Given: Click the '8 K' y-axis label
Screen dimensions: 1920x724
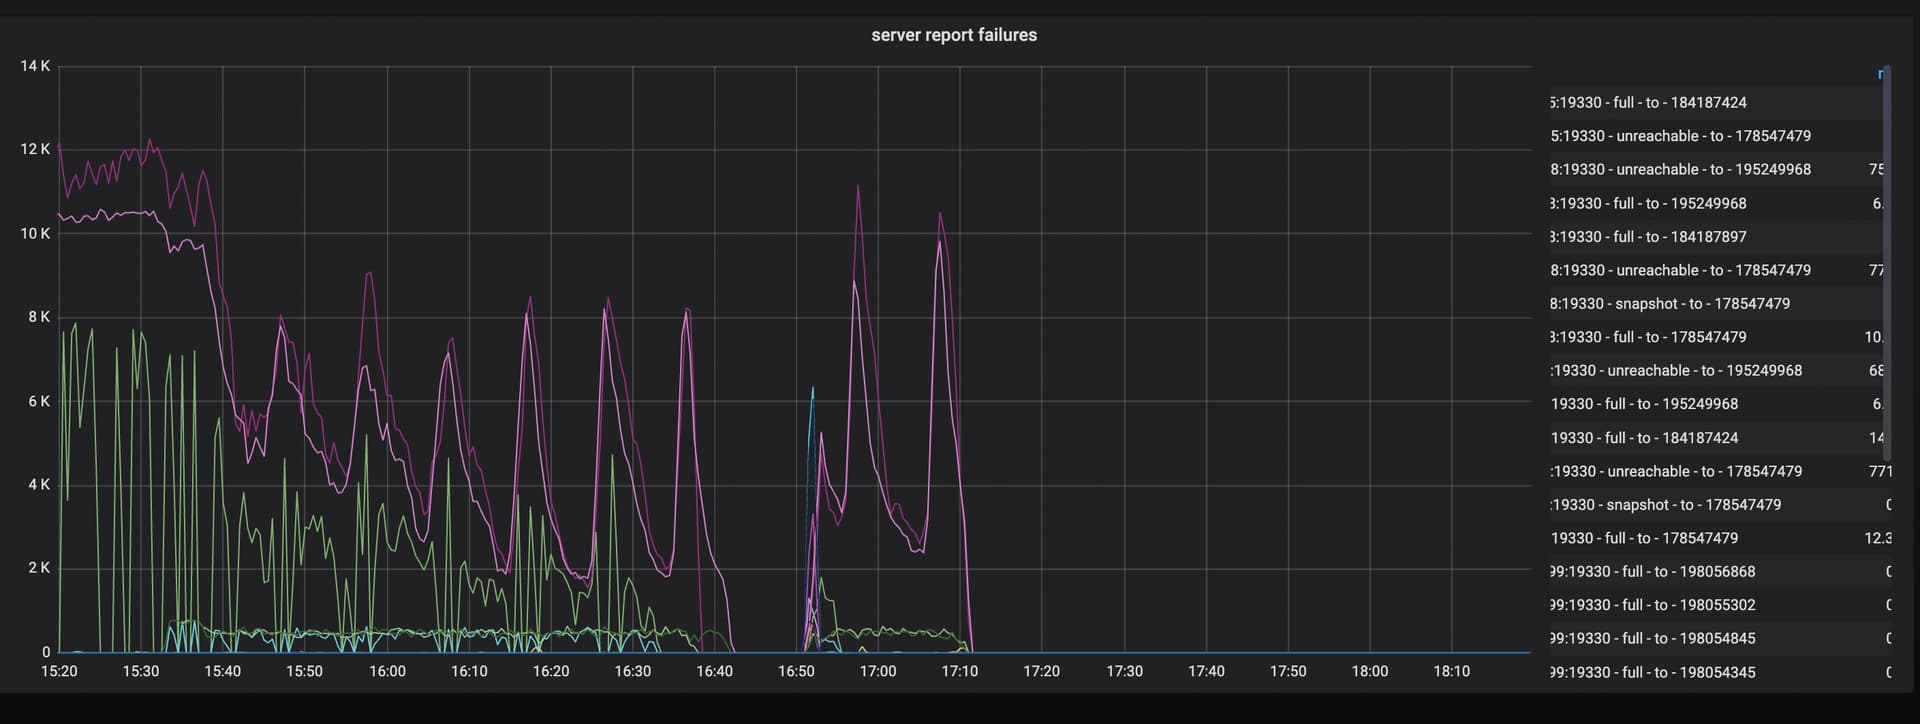Looking at the screenshot, I should pos(39,317).
